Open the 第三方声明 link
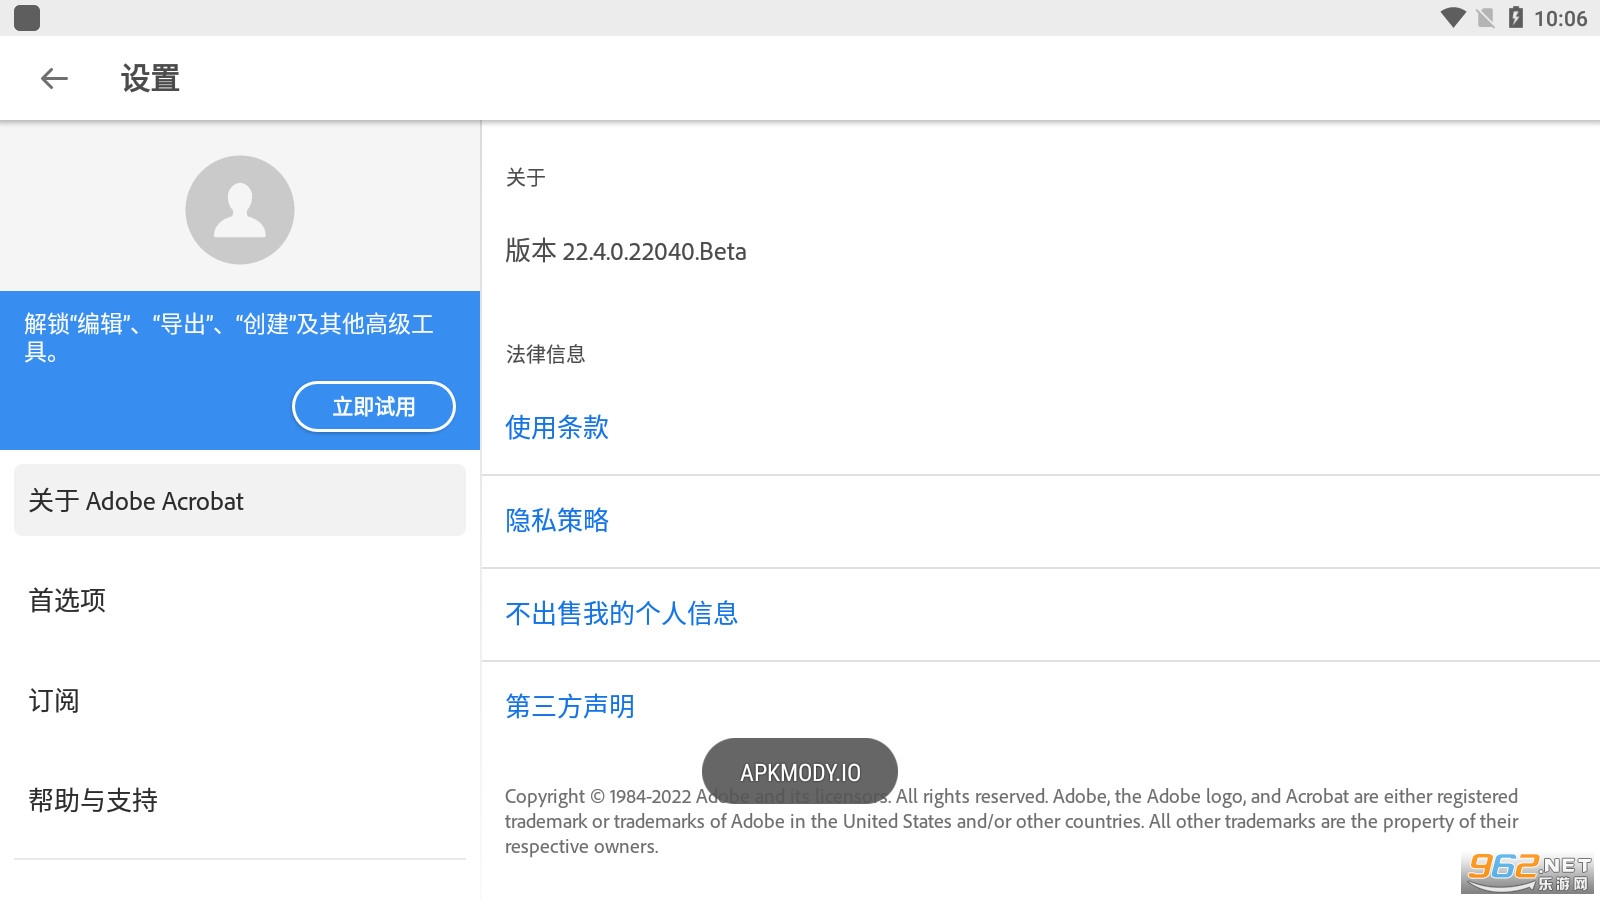This screenshot has width=1600, height=900. click(570, 707)
